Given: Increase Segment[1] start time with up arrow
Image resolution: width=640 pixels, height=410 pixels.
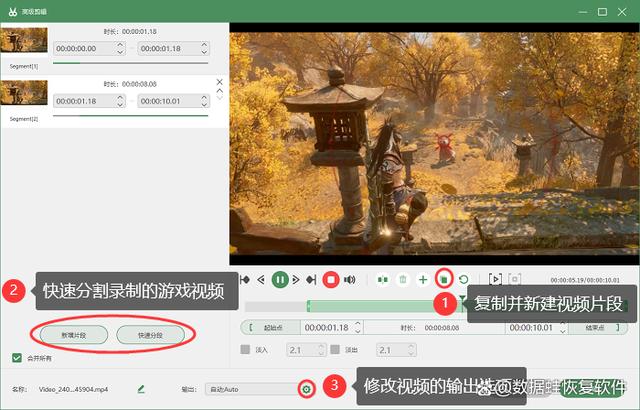Looking at the screenshot, I should coord(120,45).
